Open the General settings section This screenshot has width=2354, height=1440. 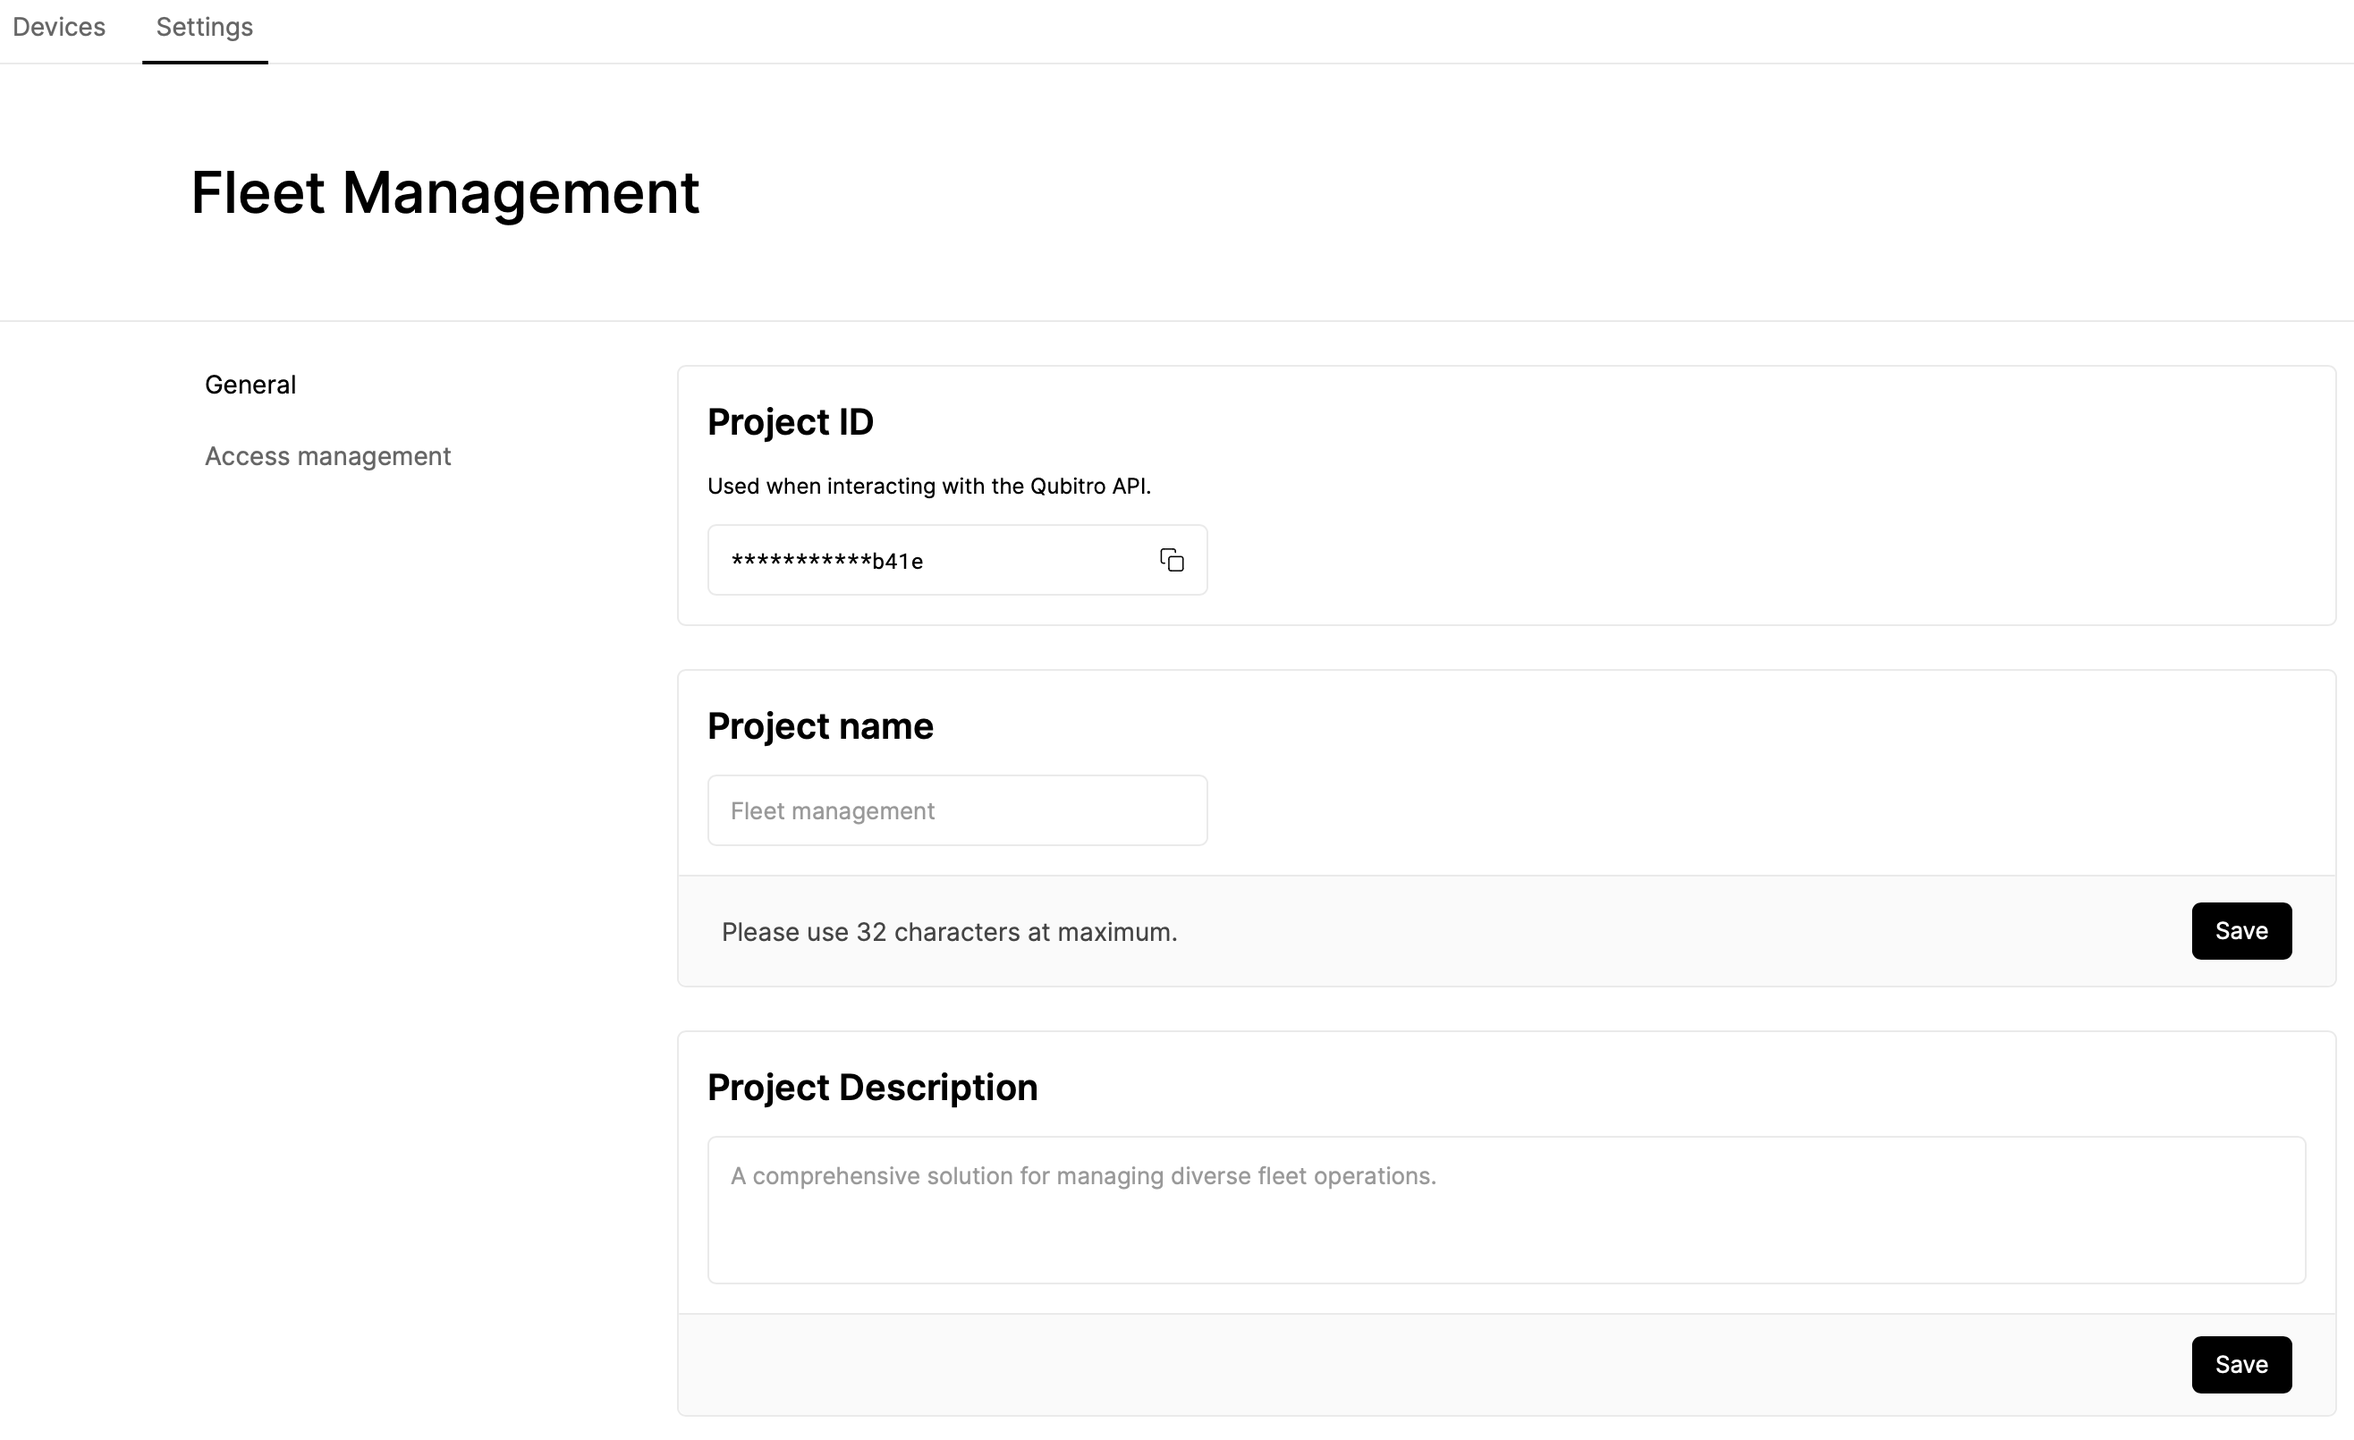click(250, 385)
